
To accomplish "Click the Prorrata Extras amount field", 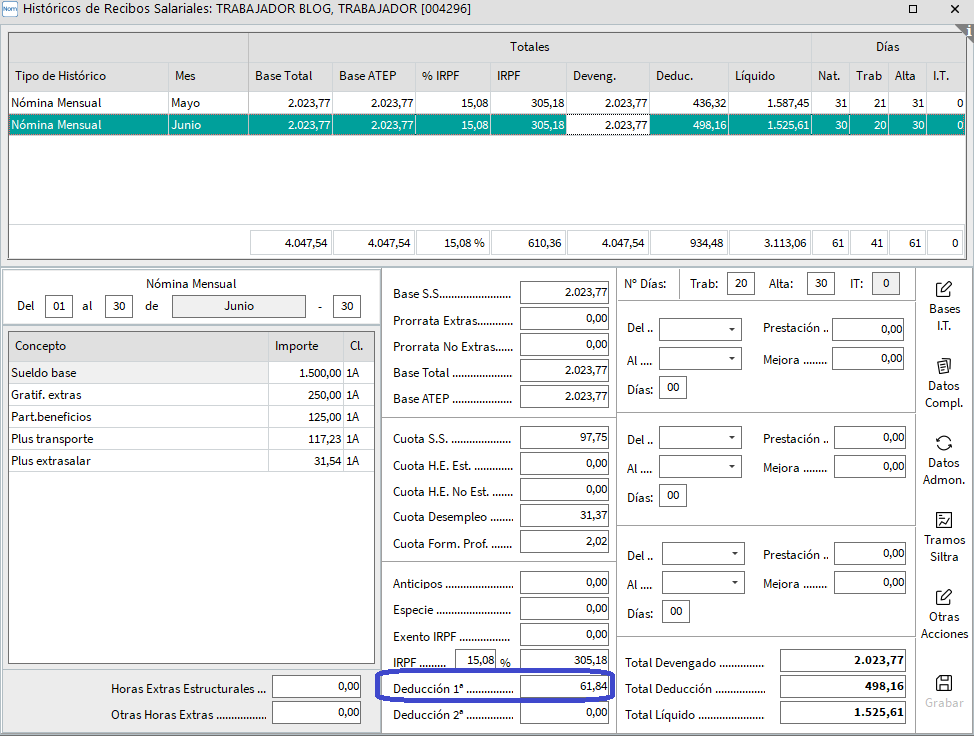I will (x=565, y=319).
